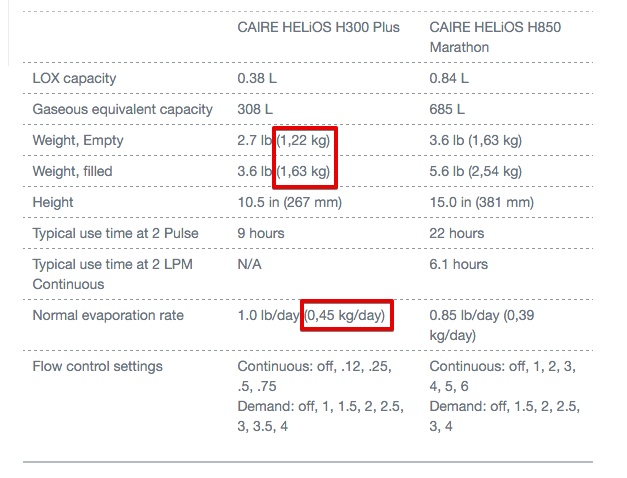Click the Gaseous equivalent capacity label
Viewport: 627px width, 478px height.
[x=122, y=109]
